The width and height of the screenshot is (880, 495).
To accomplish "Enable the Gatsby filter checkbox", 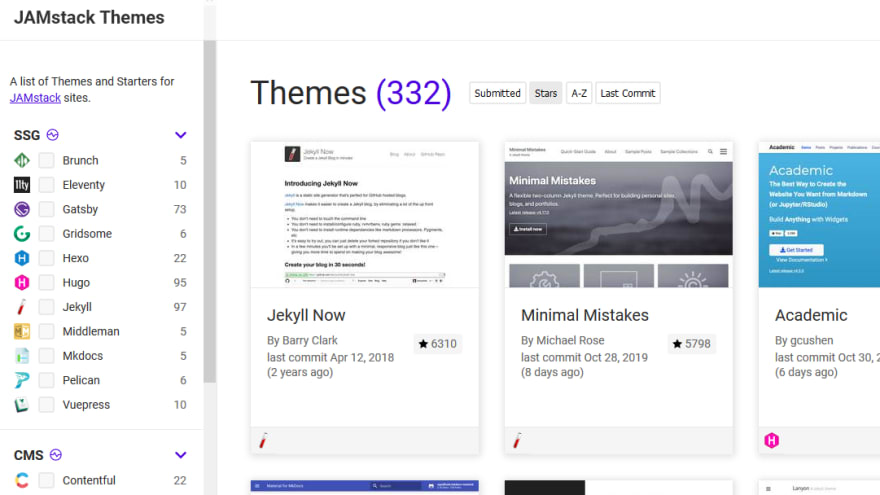I will point(47,209).
